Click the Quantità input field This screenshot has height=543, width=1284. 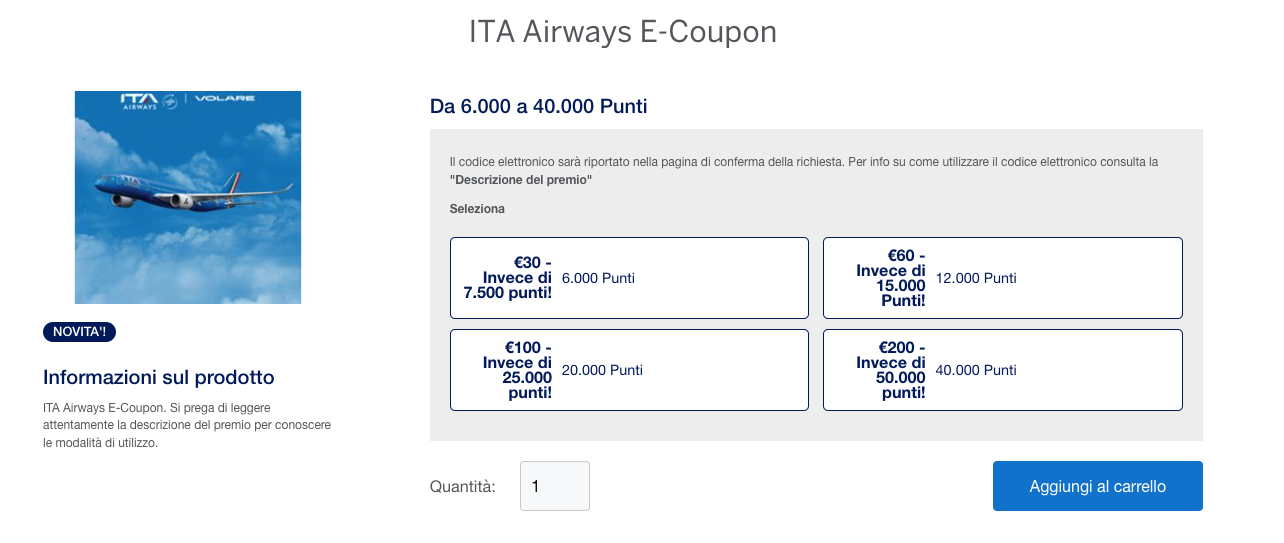click(555, 486)
